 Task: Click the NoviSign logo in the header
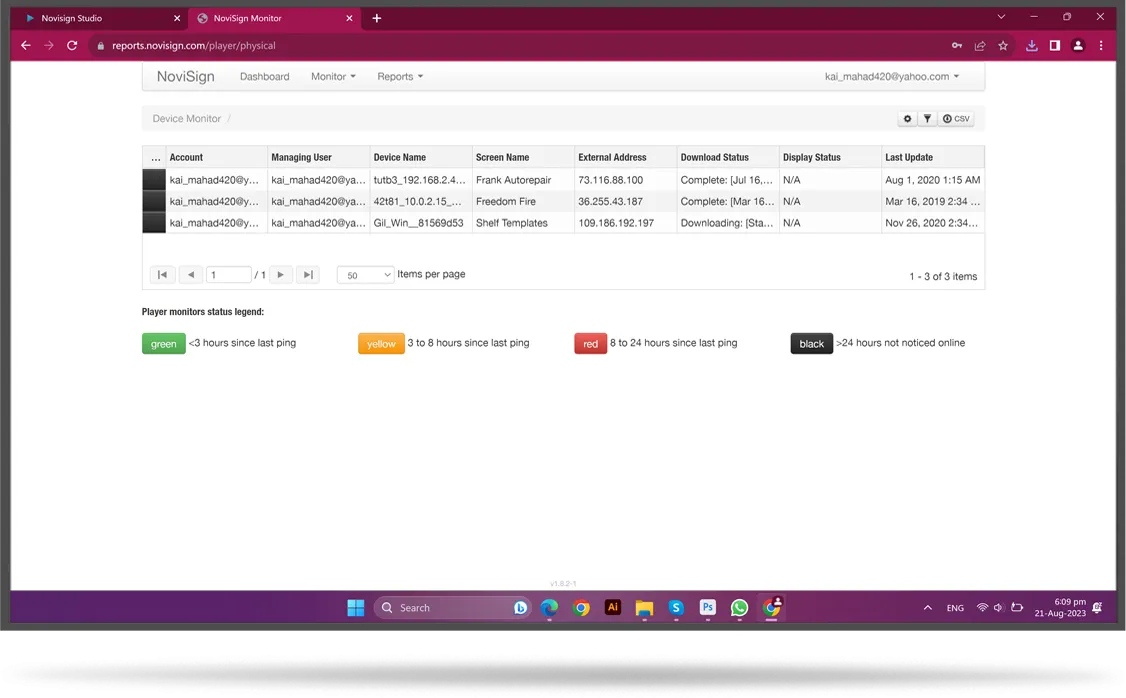(x=185, y=76)
